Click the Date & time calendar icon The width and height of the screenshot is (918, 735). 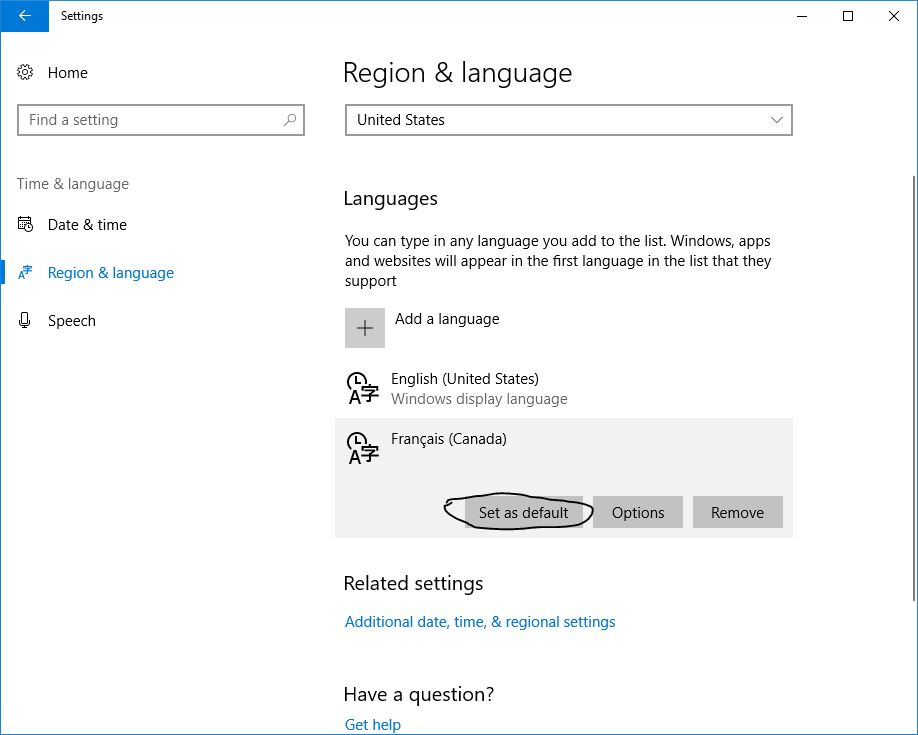[25, 224]
